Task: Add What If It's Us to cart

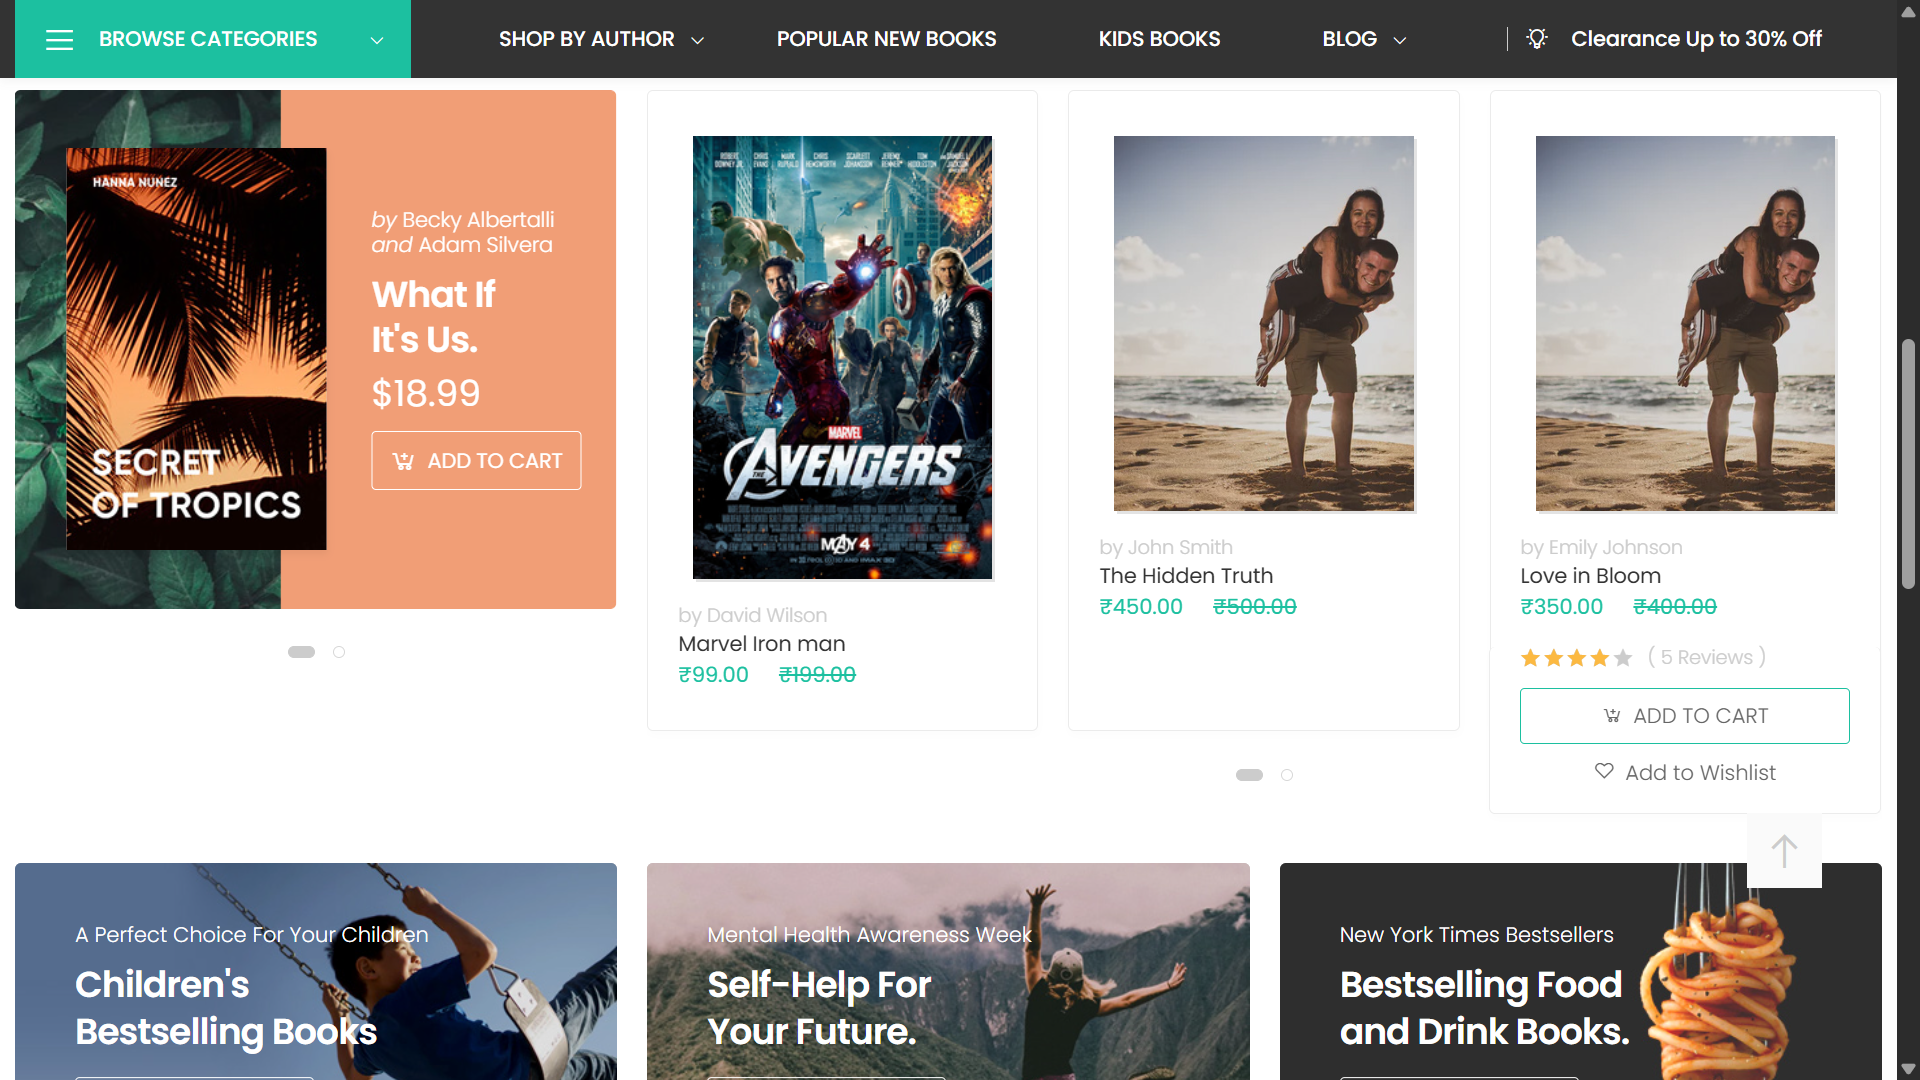Action: point(476,460)
